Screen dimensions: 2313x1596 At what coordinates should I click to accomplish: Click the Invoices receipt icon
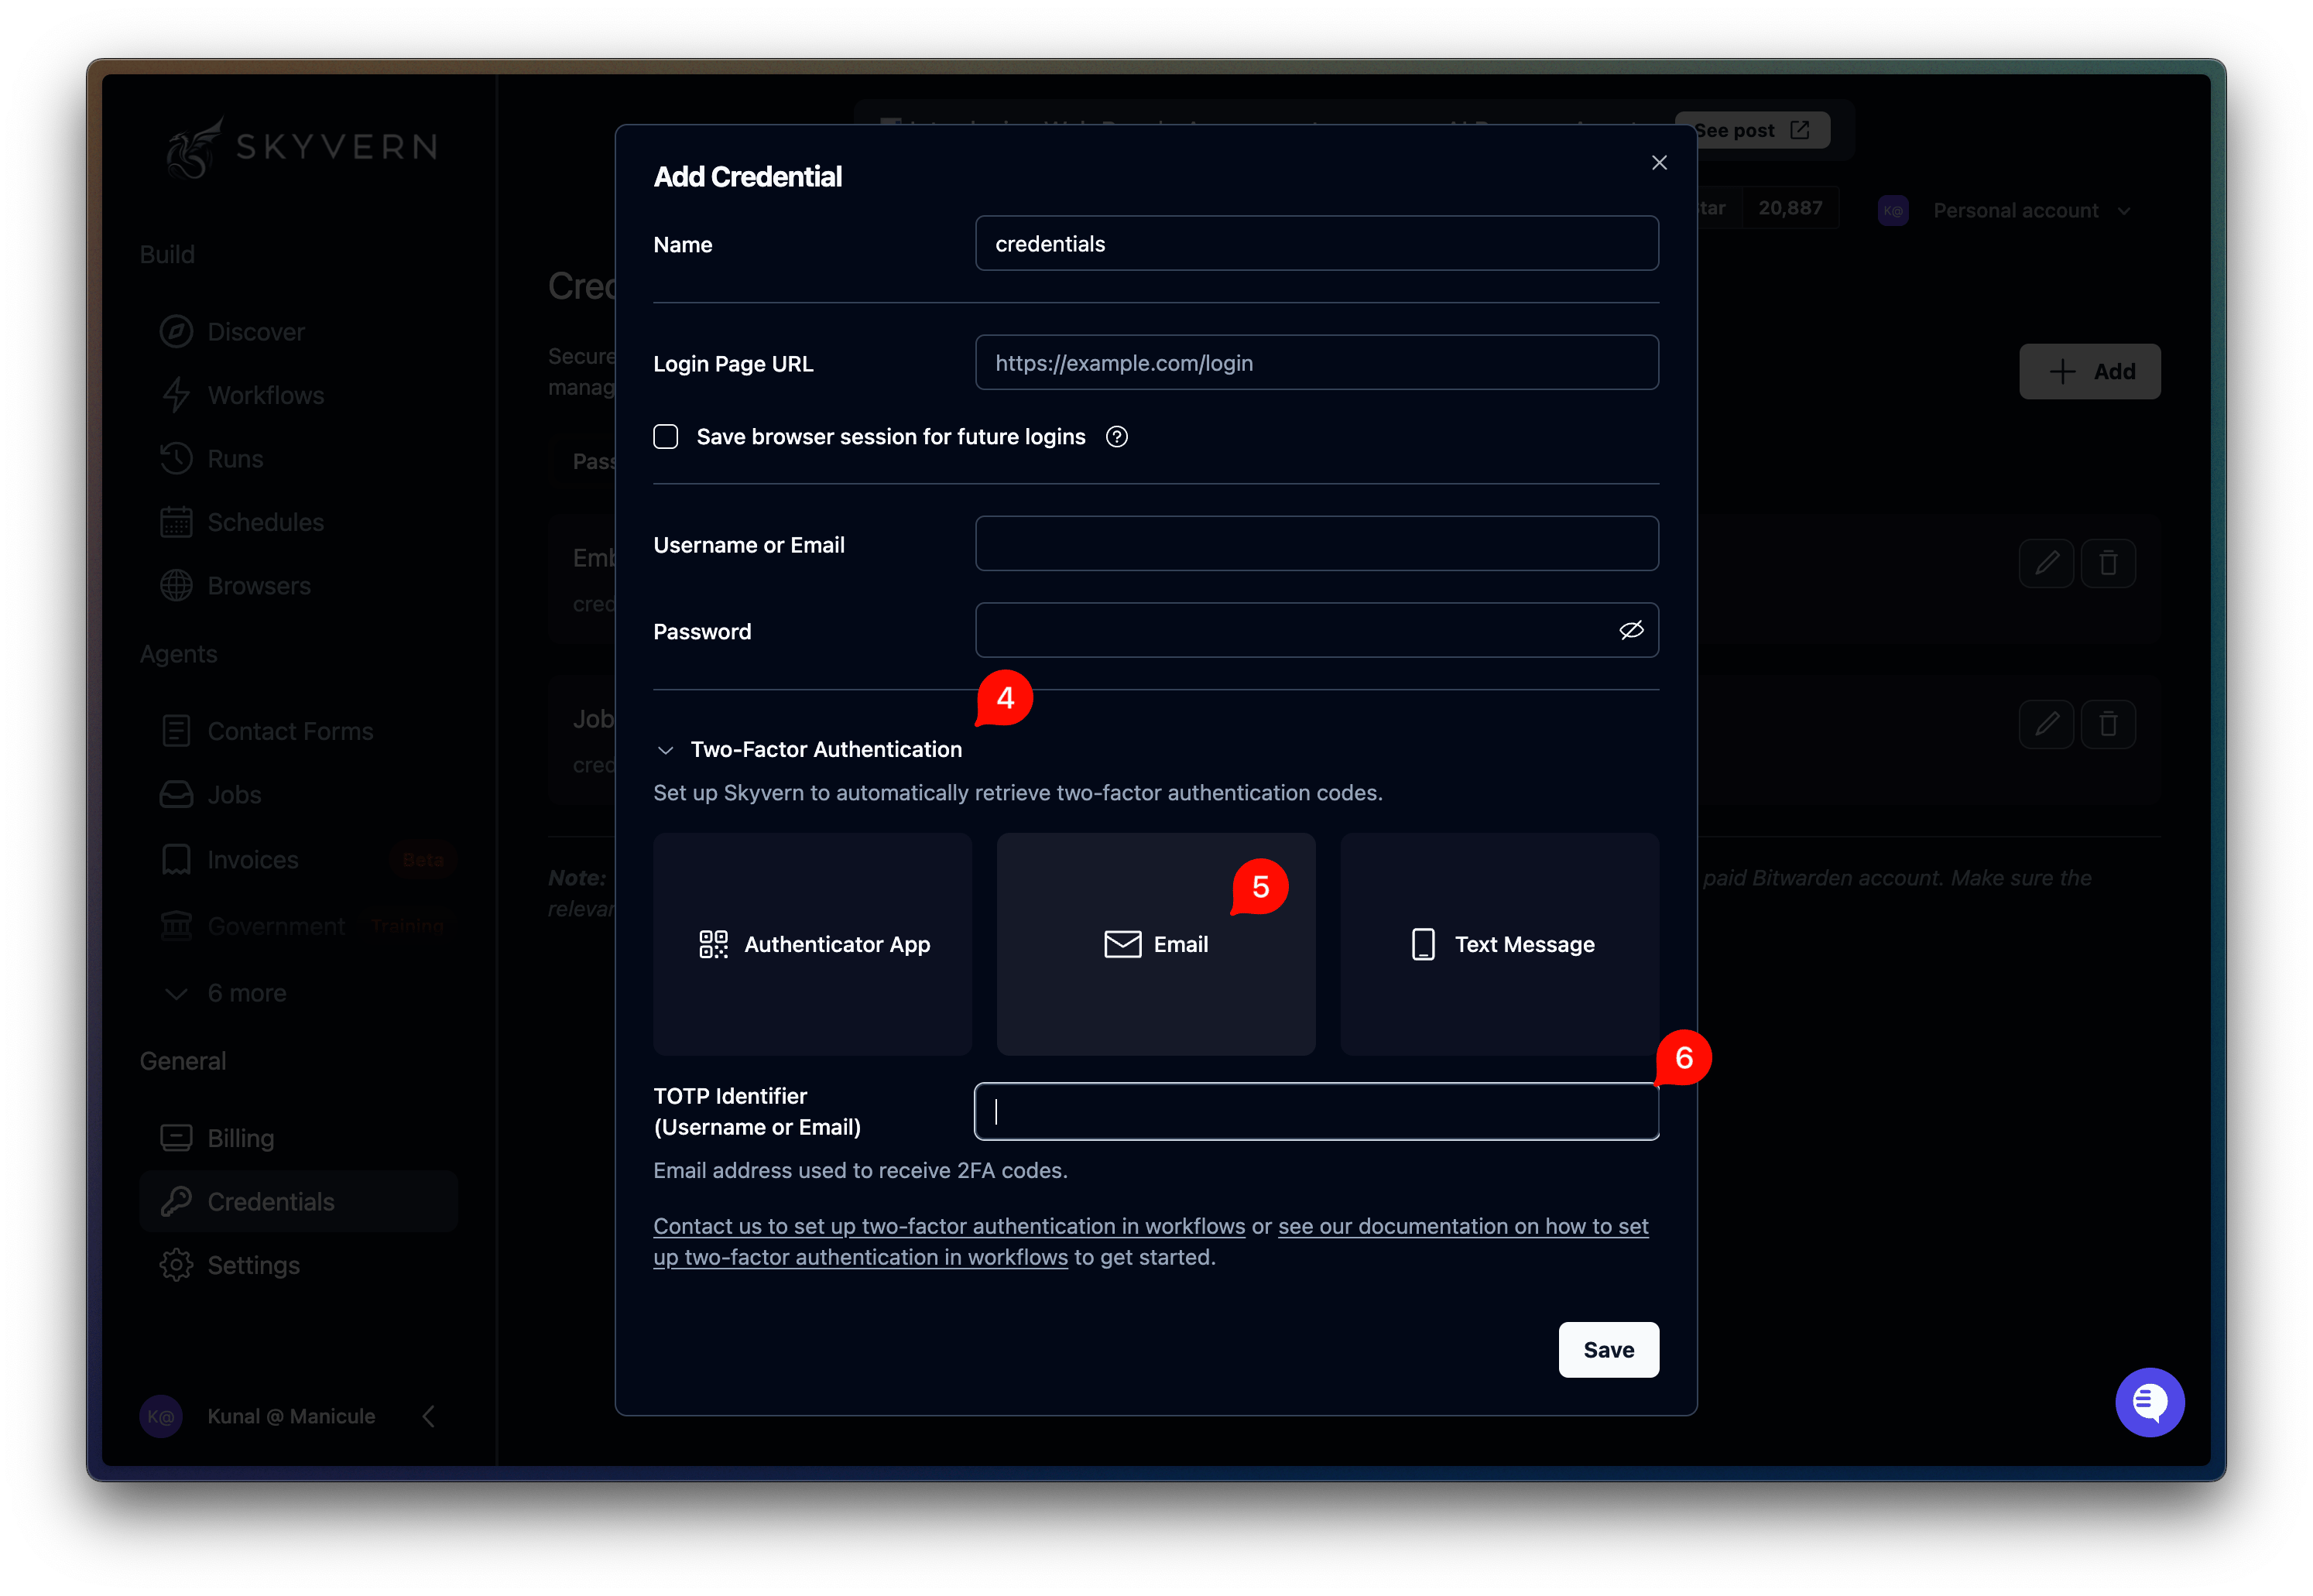(176, 859)
